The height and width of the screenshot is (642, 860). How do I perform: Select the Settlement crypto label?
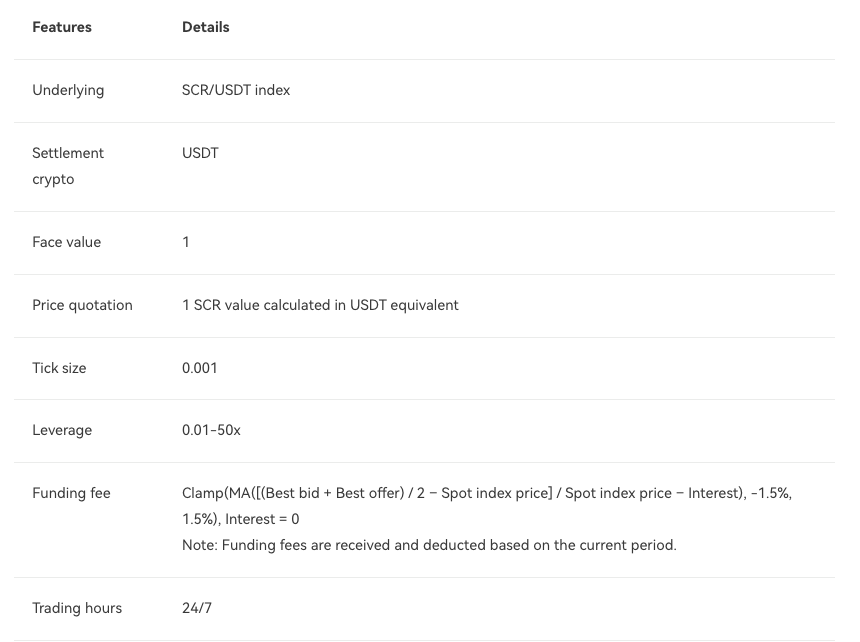point(68,166)
